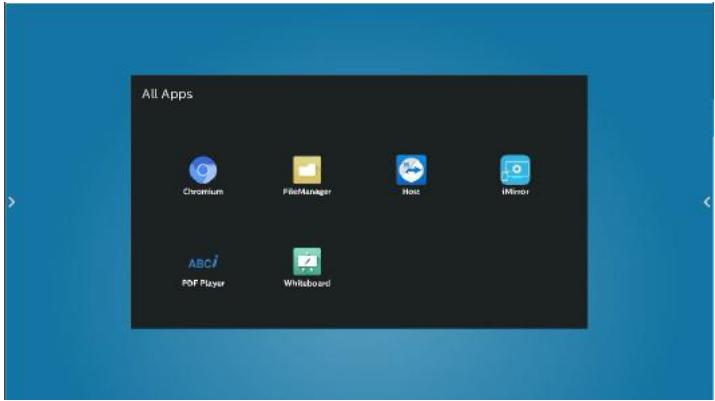Viewport: 715px width, 401px height.
Task: Click the Whiteboard label text
Action: click(x=307, y=283)
